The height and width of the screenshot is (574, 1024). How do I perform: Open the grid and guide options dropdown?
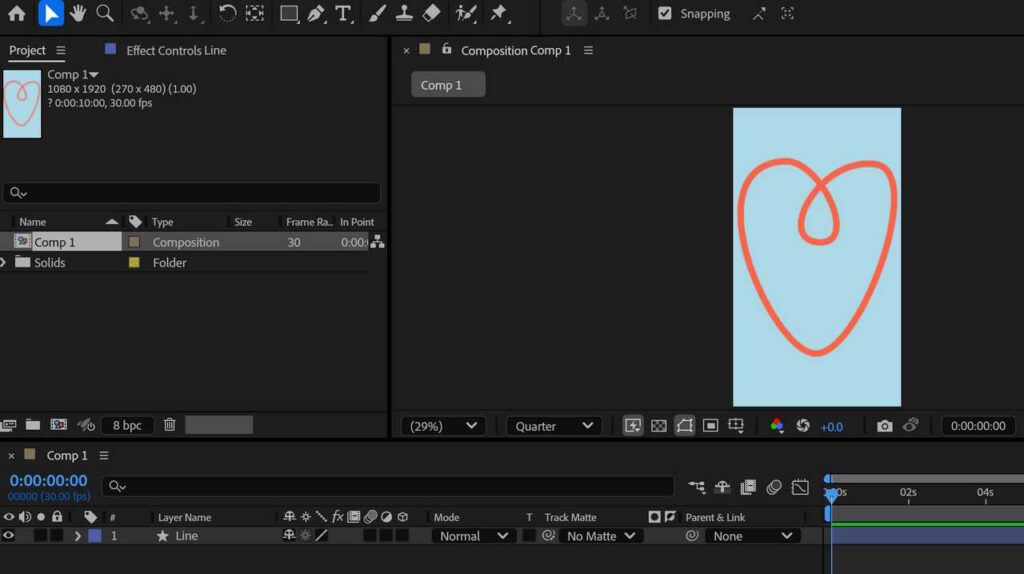coord(736,426)
